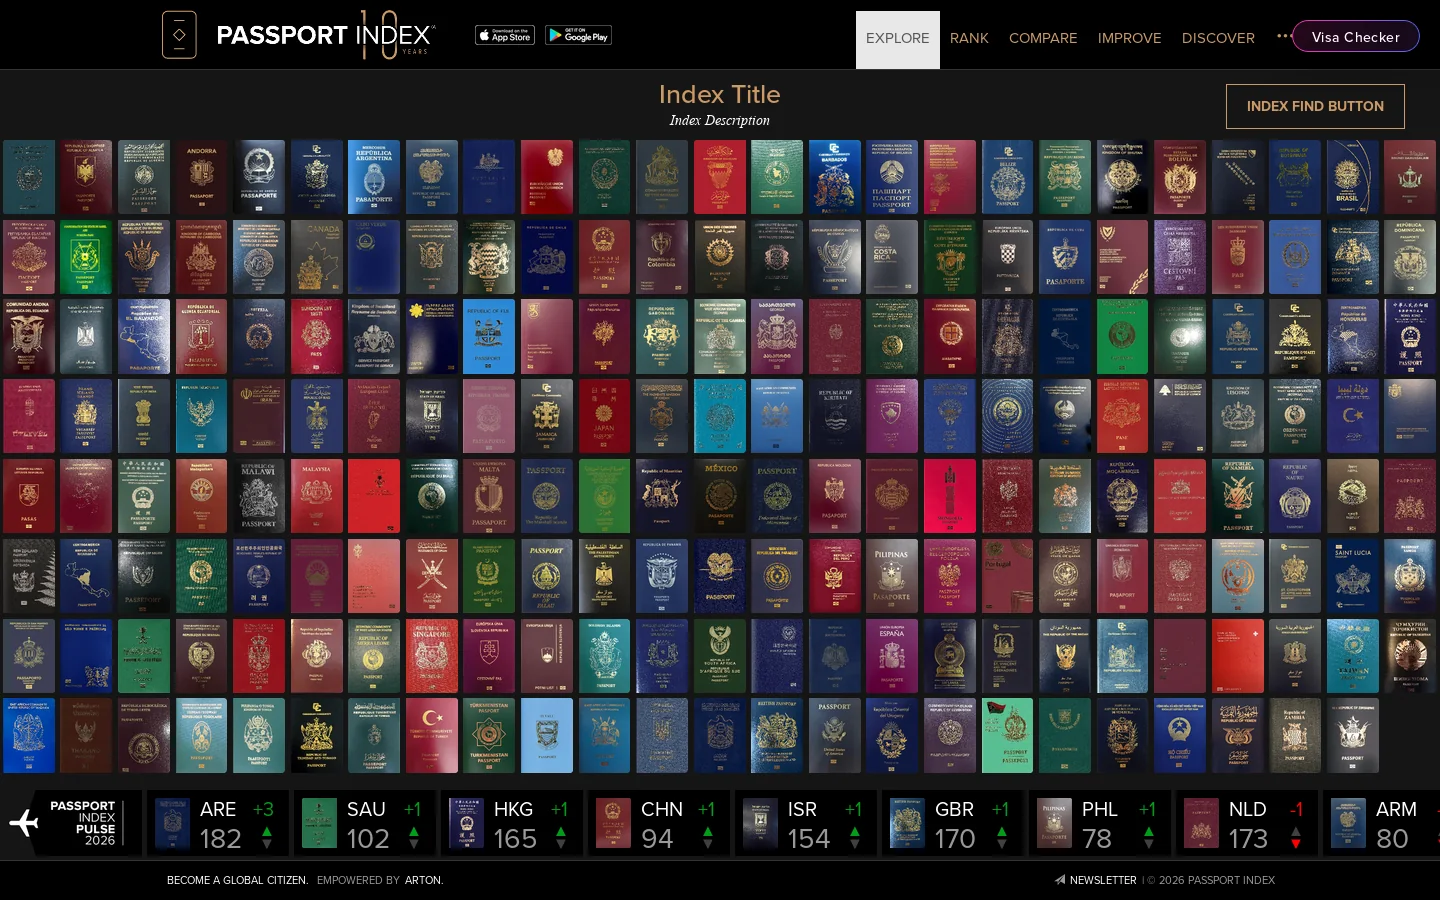The height and width of the screenshot is (900, 1440).
Task: Open the Google Play download badge
Action: coord(578,35)
